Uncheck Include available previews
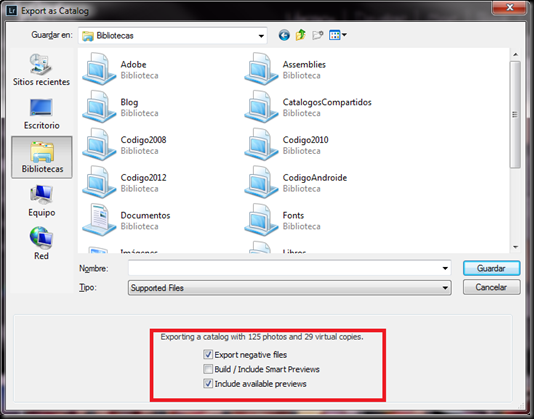Image resolution: width=534 pixels, height=419 pixels. (208, 384)
